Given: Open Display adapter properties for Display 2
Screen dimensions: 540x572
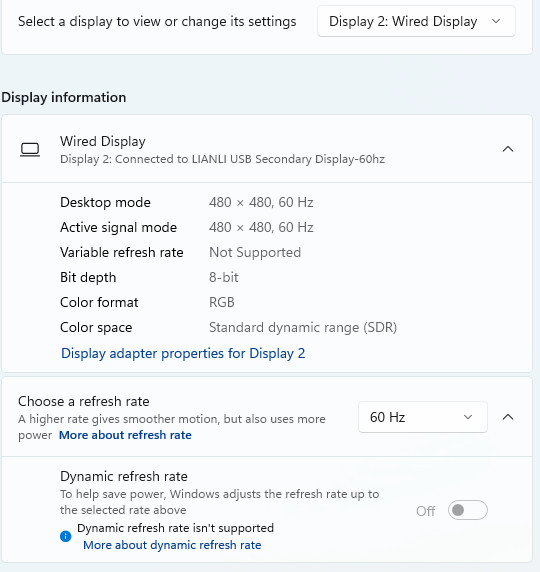Looking at the screenshot, I should 183,353.
